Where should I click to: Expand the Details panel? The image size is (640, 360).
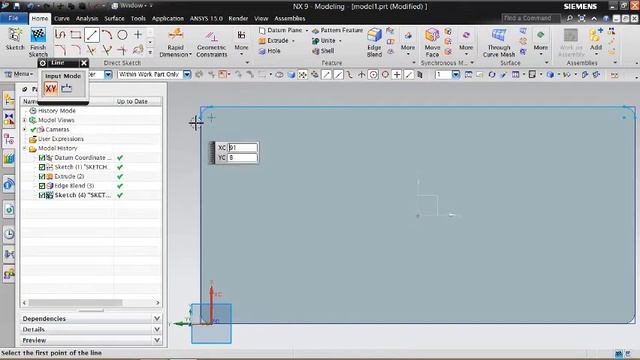pyautogui.click(x=157, y=329)
